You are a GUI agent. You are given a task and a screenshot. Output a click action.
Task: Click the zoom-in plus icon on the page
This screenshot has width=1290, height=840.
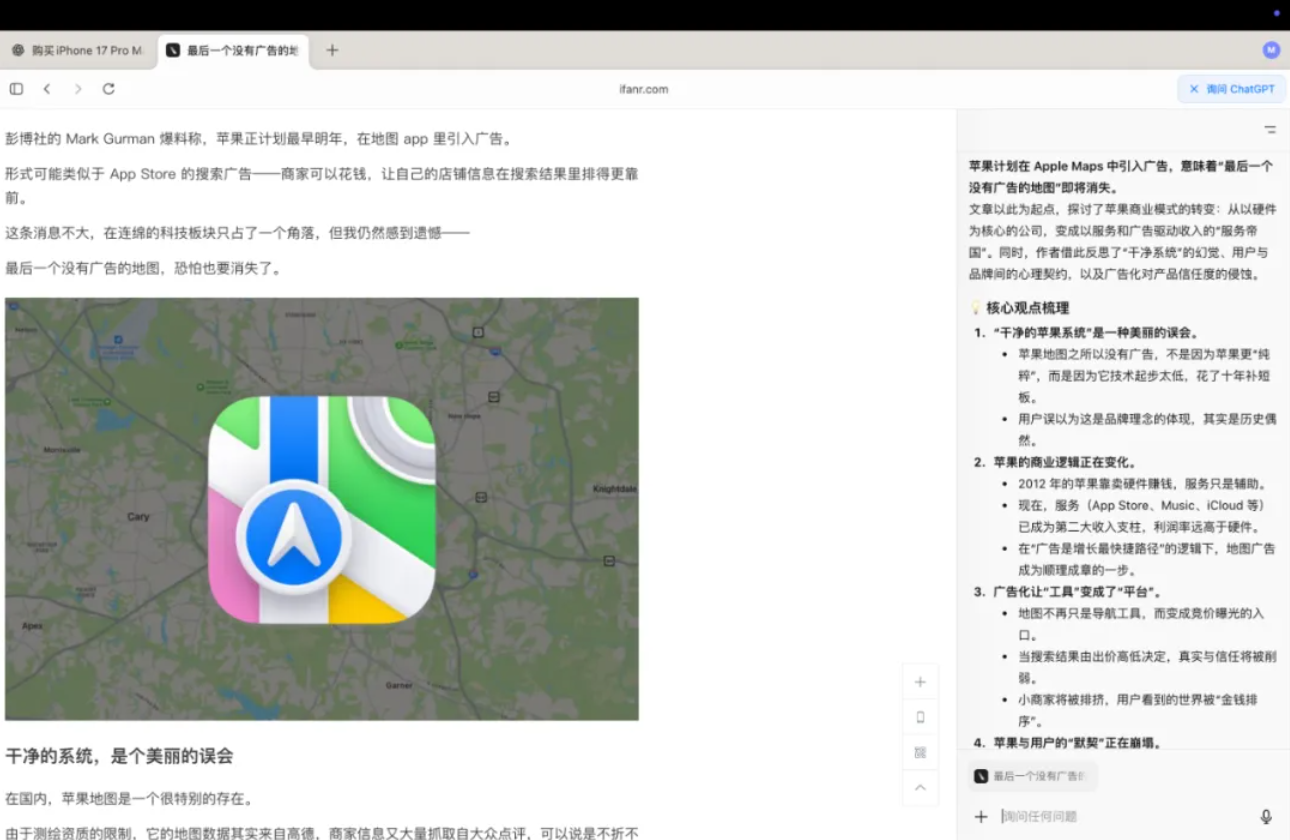pyautogui.click(x=919, y=681)
